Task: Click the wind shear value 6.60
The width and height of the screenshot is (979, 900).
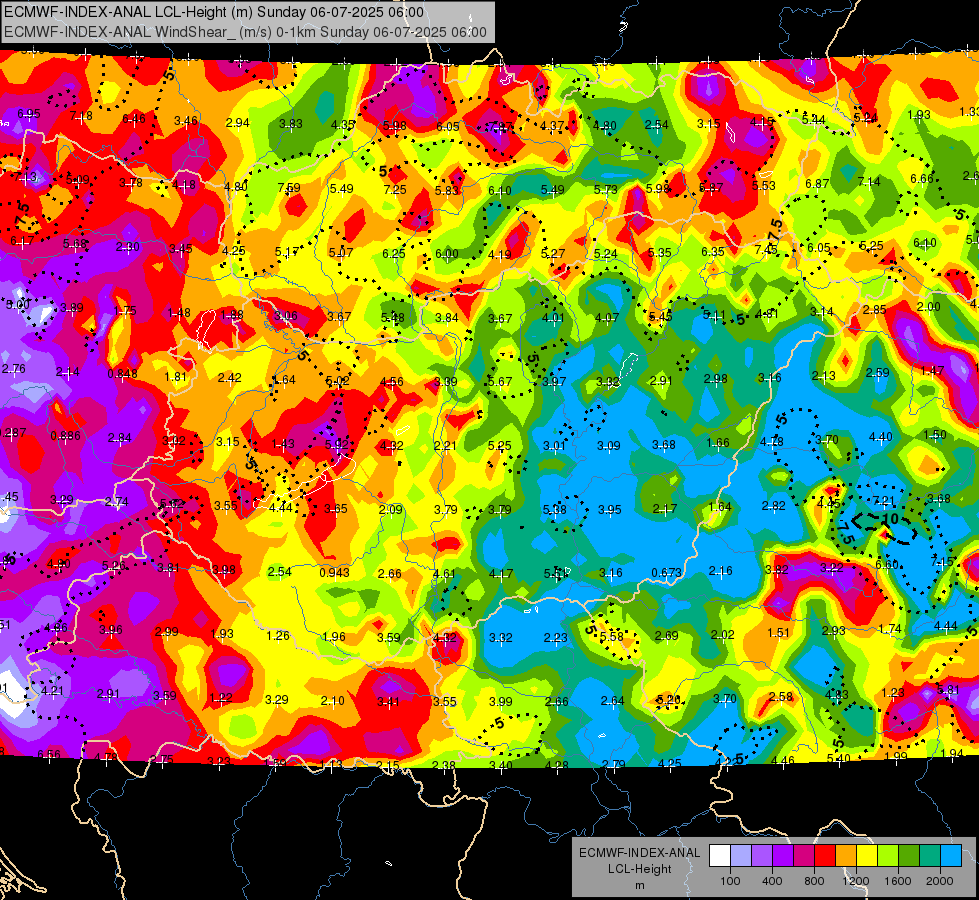Action: 887,565
